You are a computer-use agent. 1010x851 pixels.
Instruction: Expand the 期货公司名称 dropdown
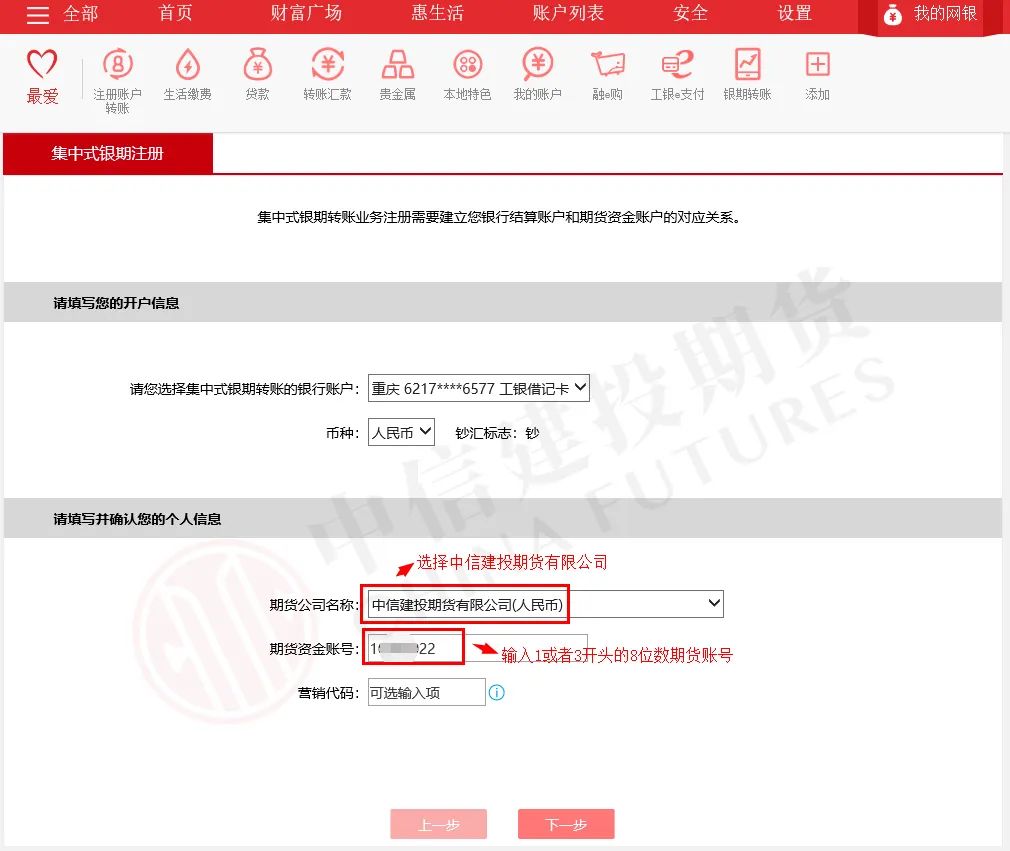click(x=546, y=604)
